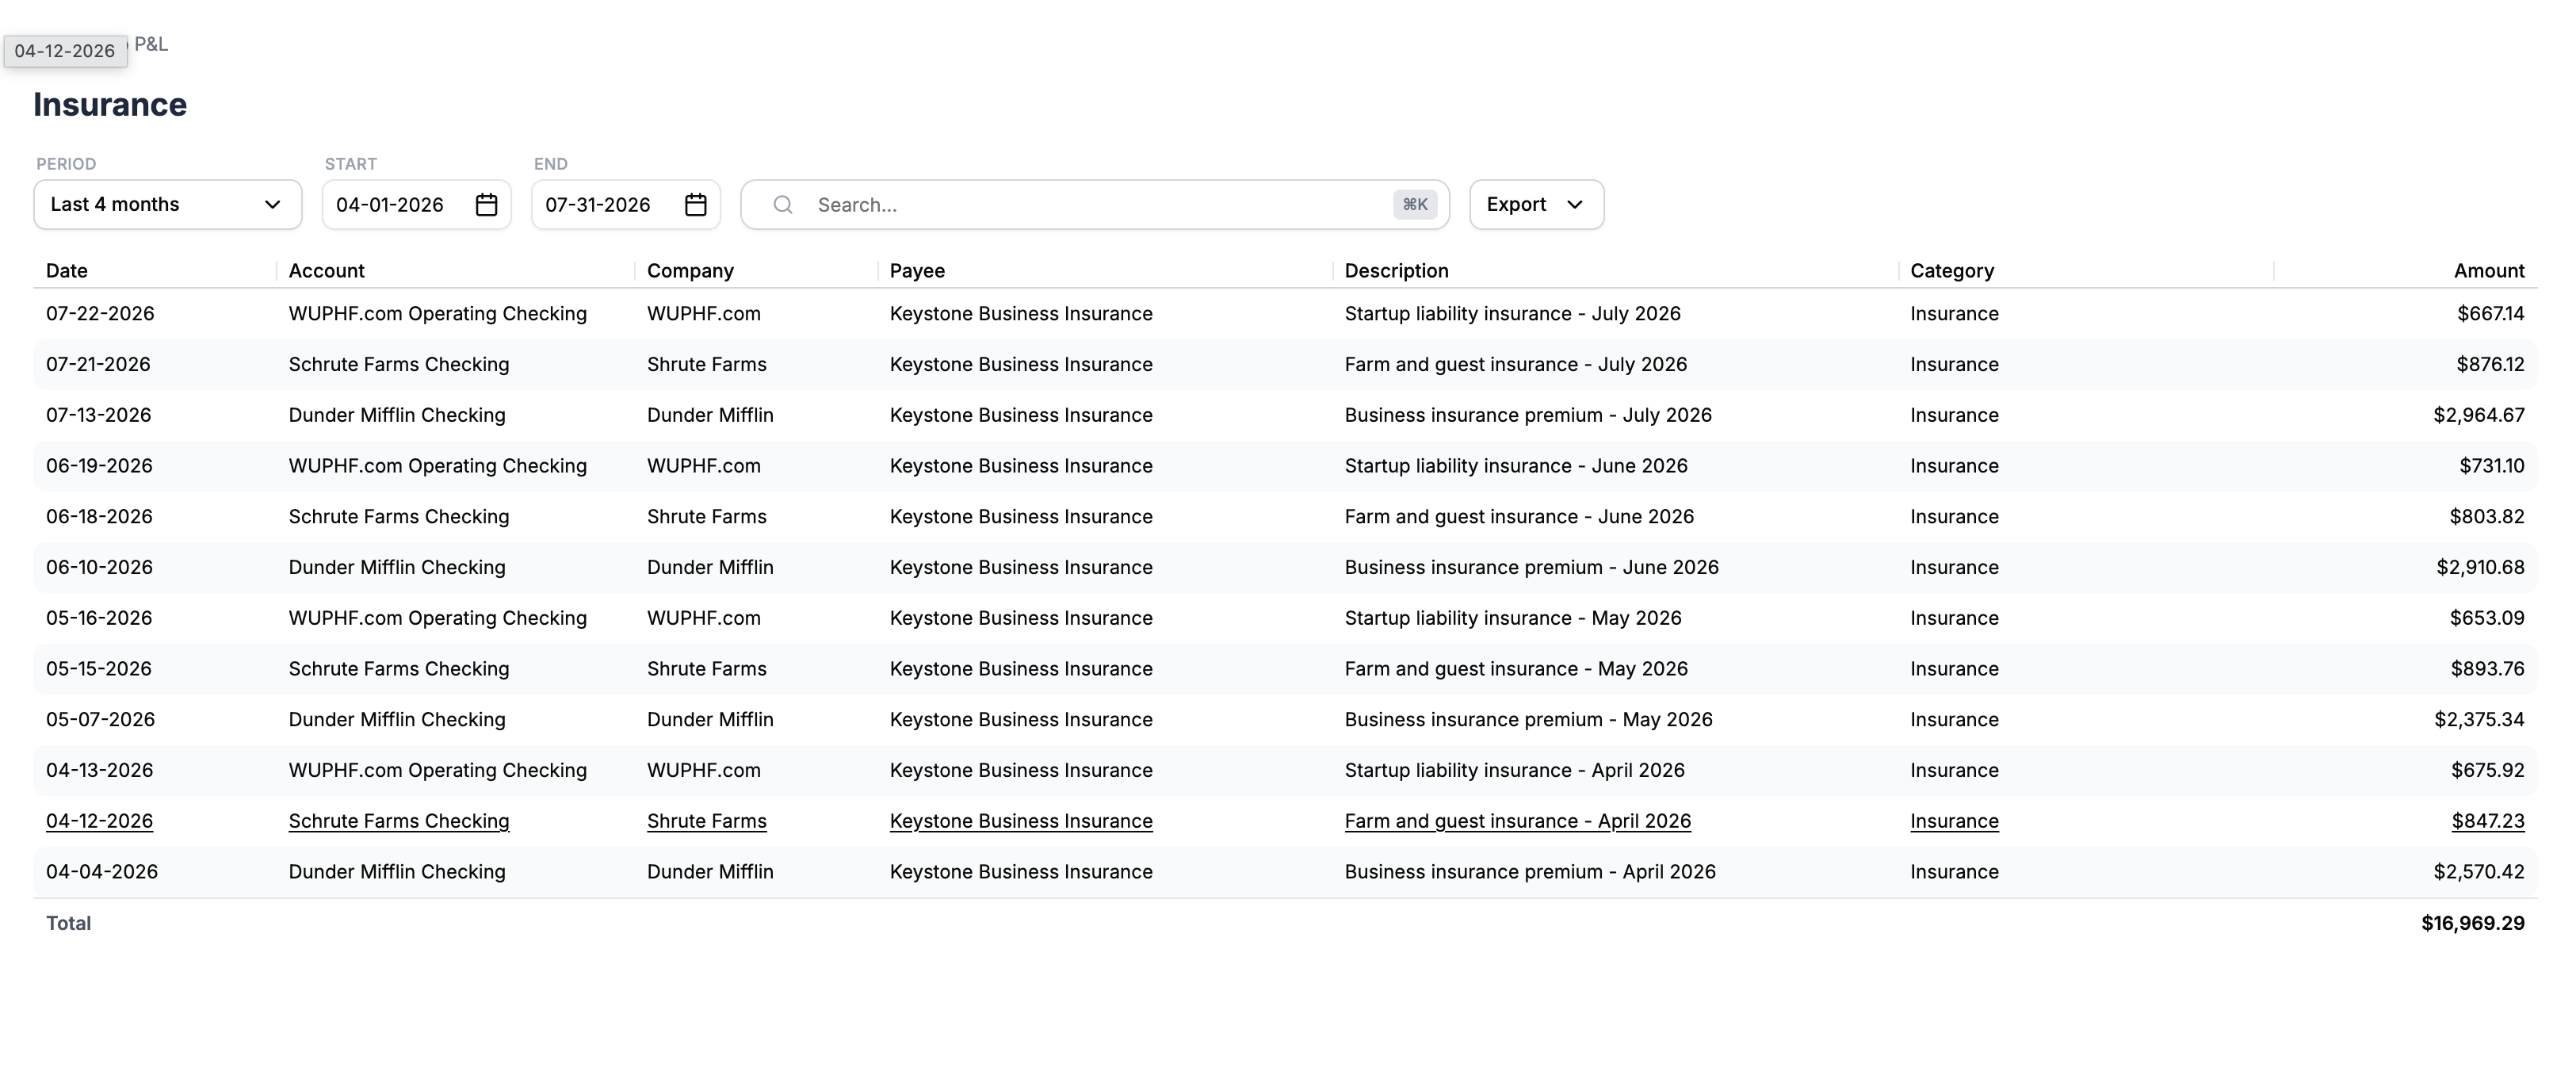Open the Last 4 months period dropdown

pyautogui.click(x=168, y=205)
